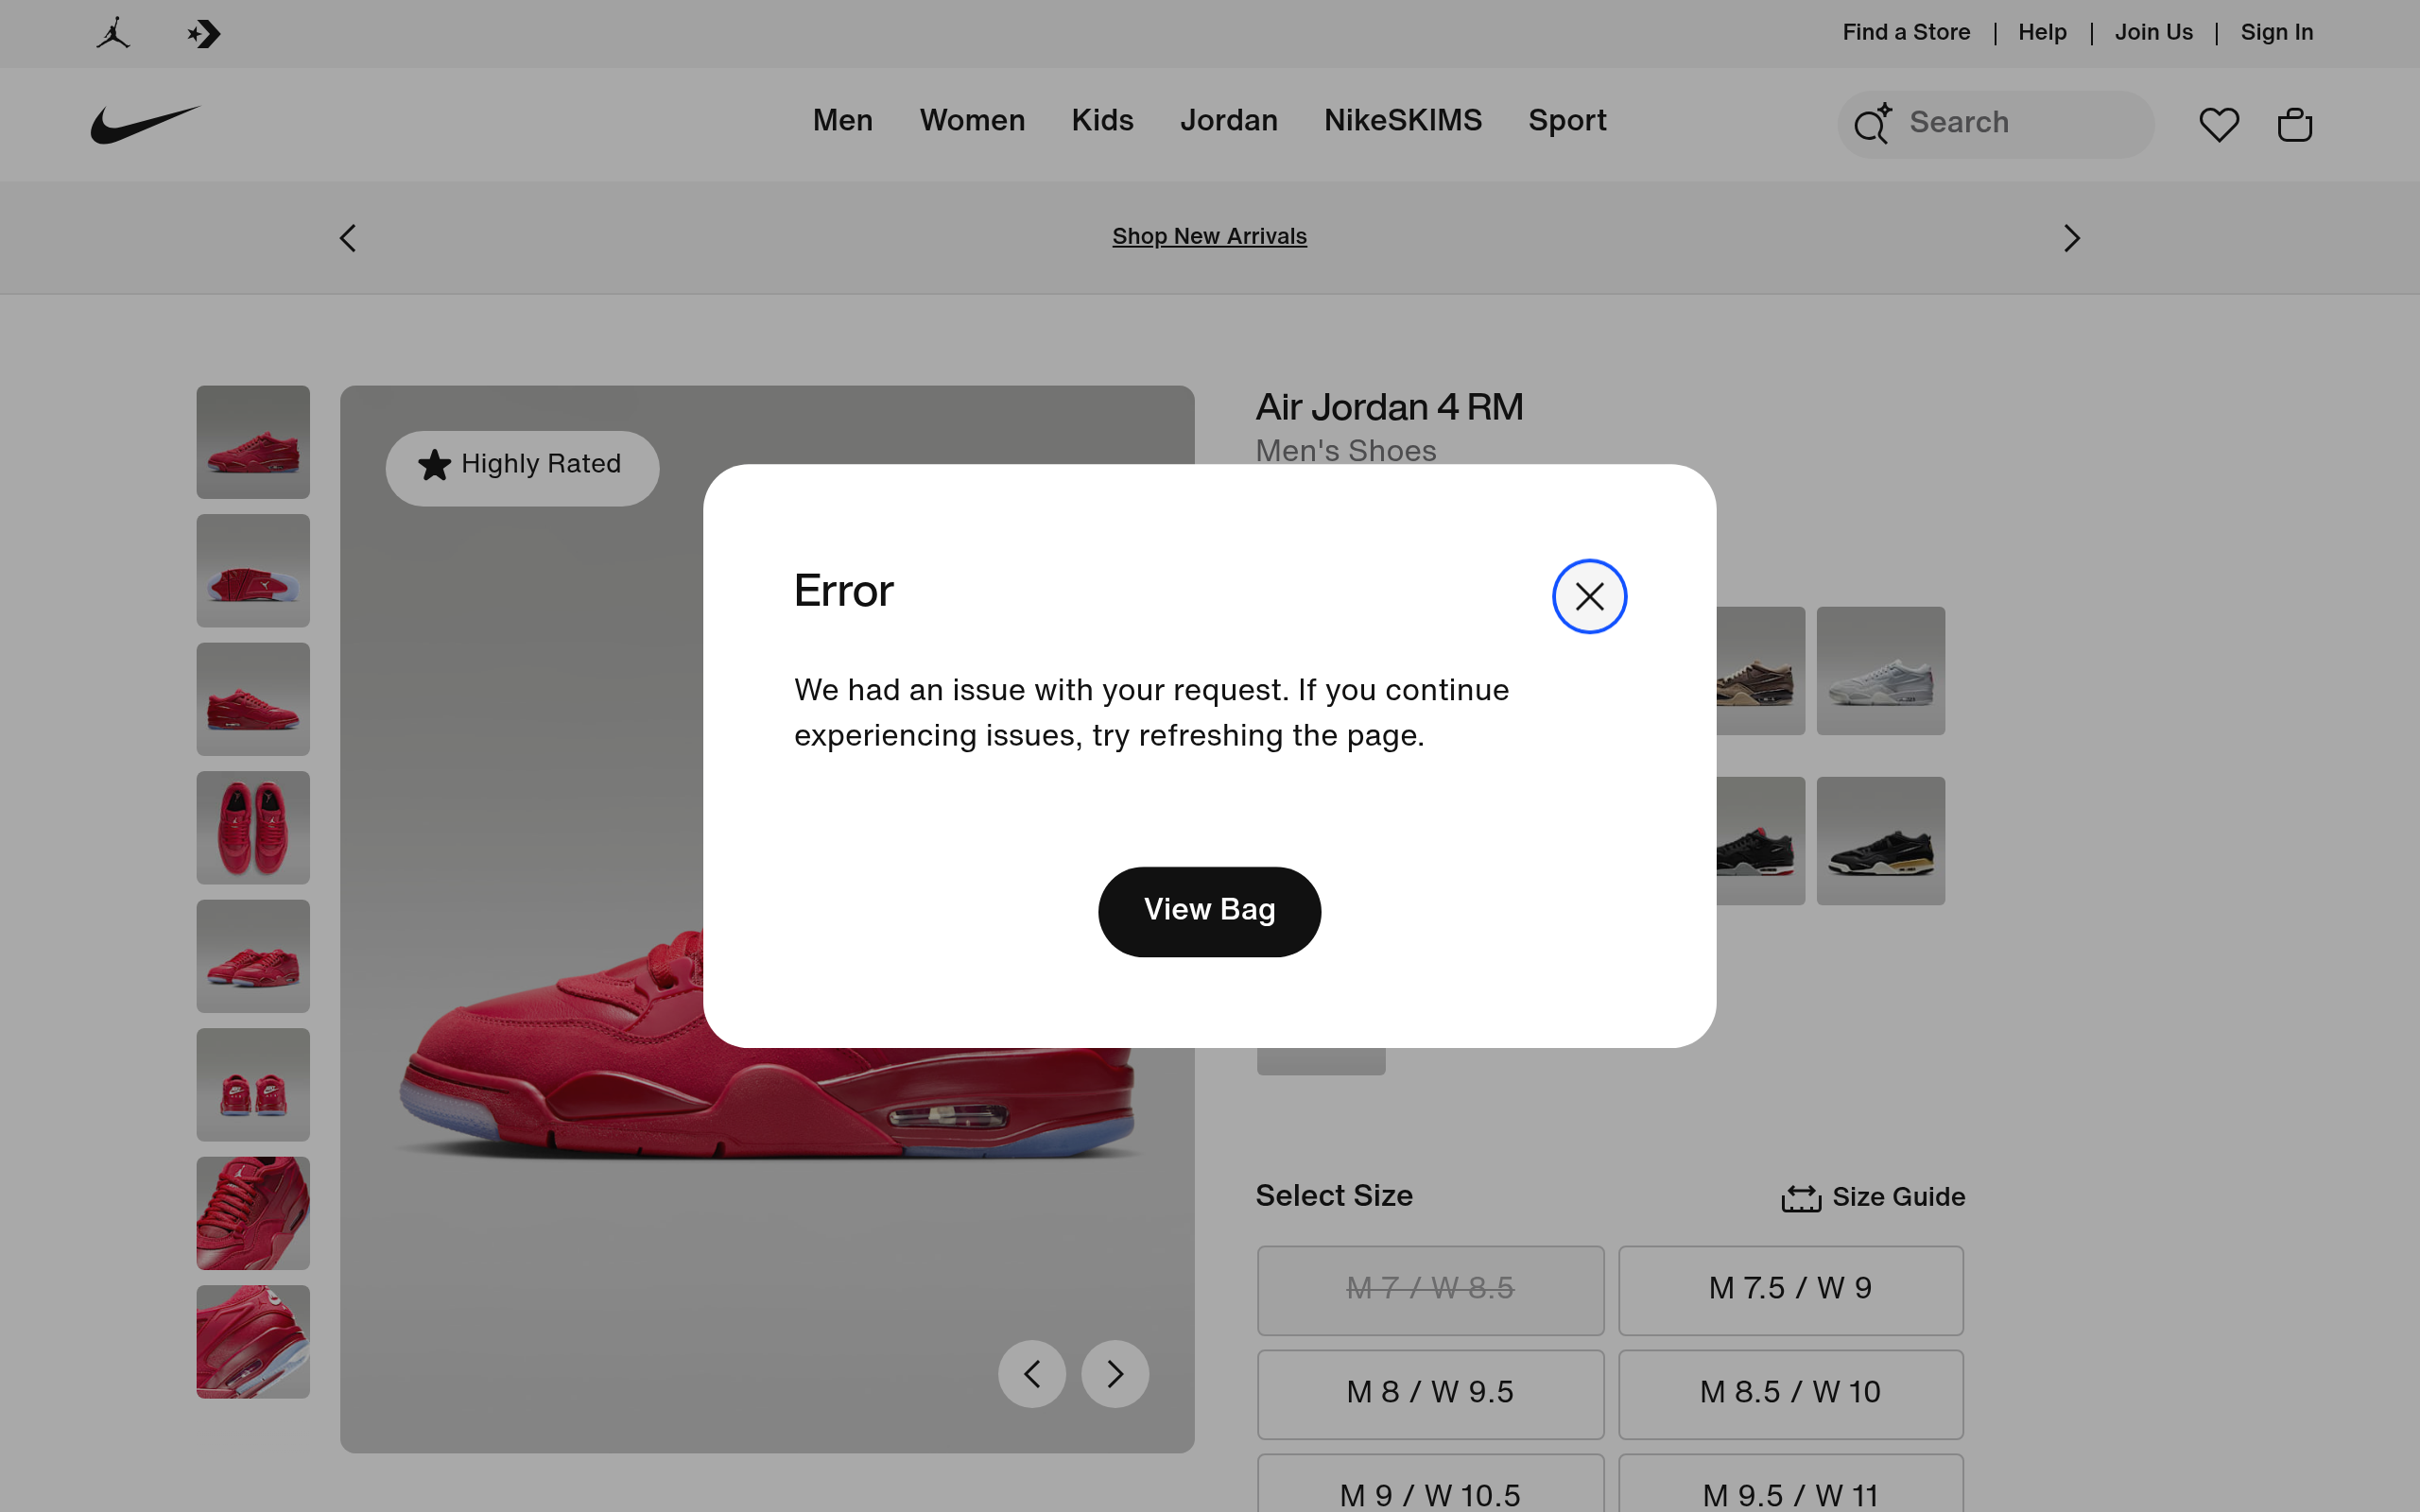Click the Error dialog heading

pyautogui.click(x=843, y=591)
